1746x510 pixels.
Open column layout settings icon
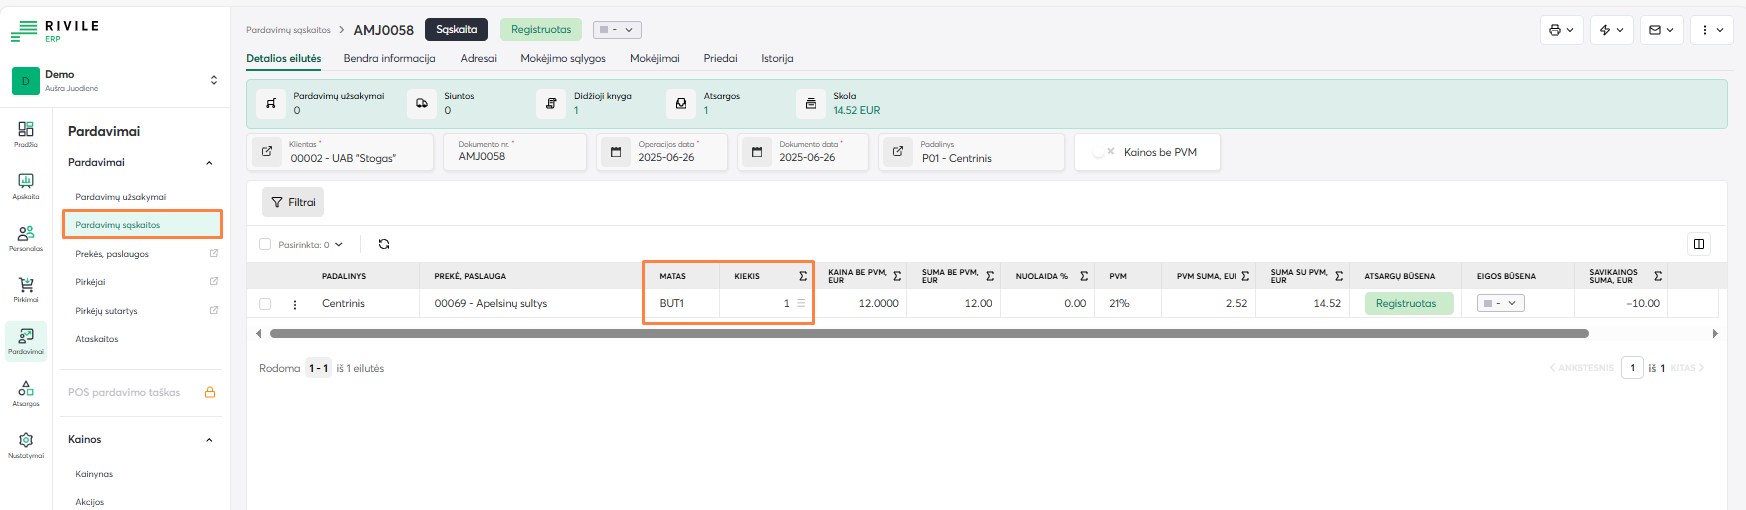pos(1698,244)
